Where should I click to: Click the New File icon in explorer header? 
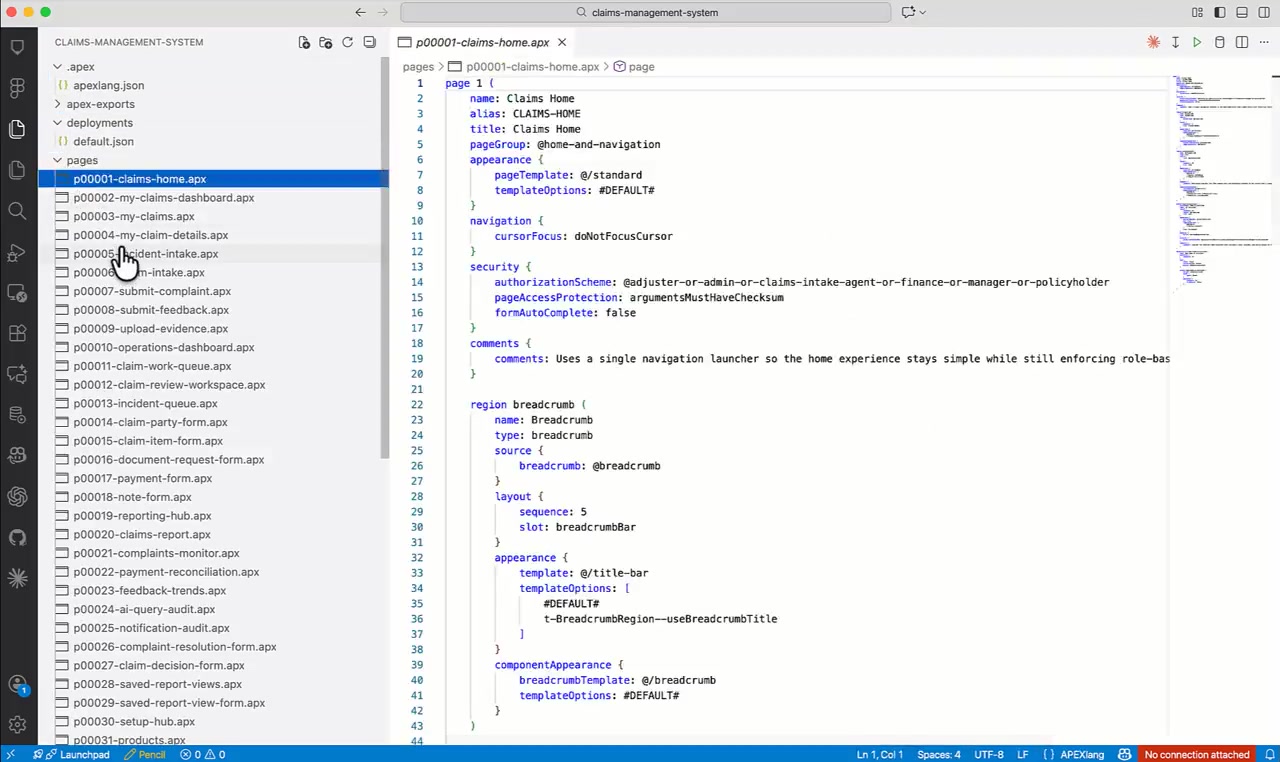coord(304,42)
